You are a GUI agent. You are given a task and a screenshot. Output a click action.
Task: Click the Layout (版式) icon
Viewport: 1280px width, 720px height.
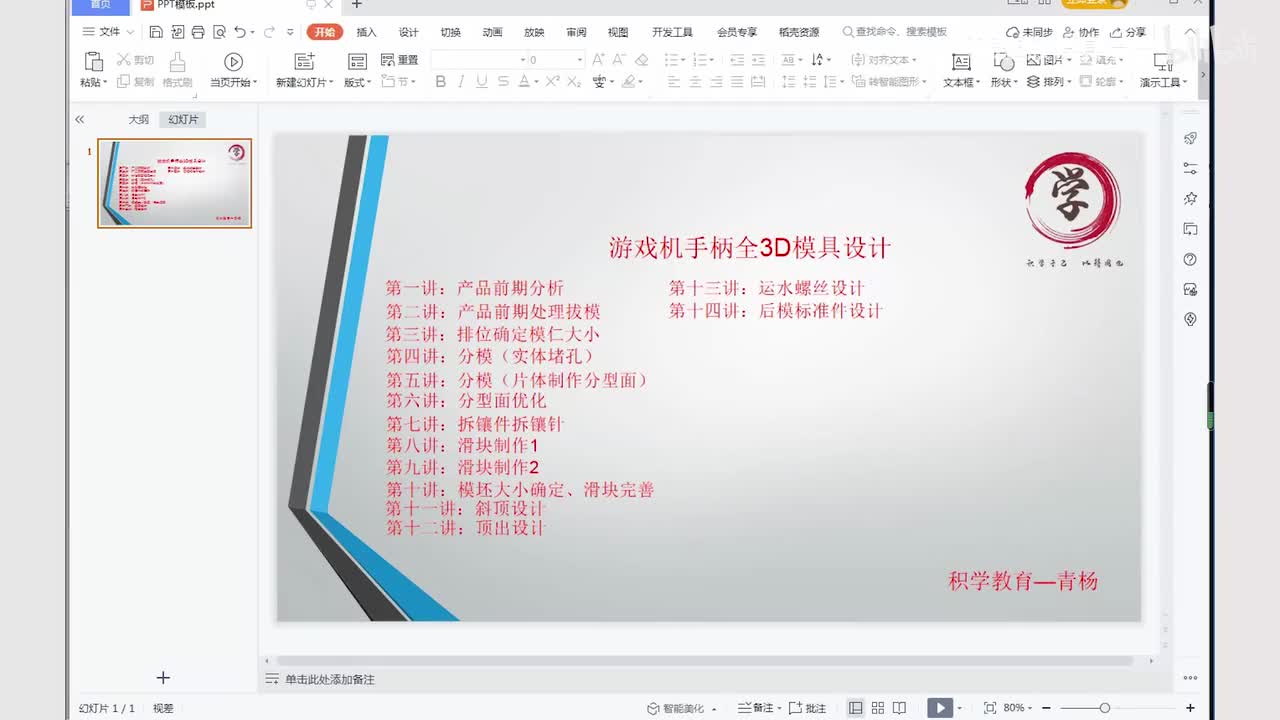point(357,62)
